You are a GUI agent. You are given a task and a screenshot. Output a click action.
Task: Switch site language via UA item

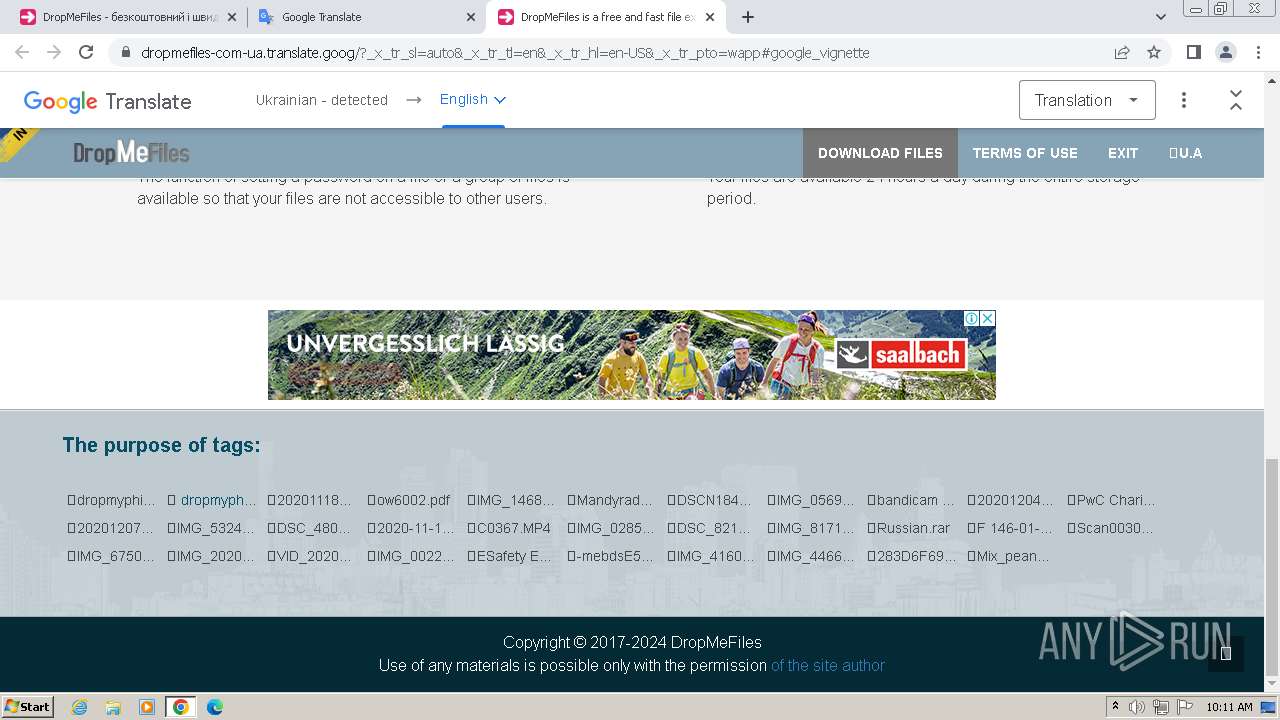(x=1185, y=153)
